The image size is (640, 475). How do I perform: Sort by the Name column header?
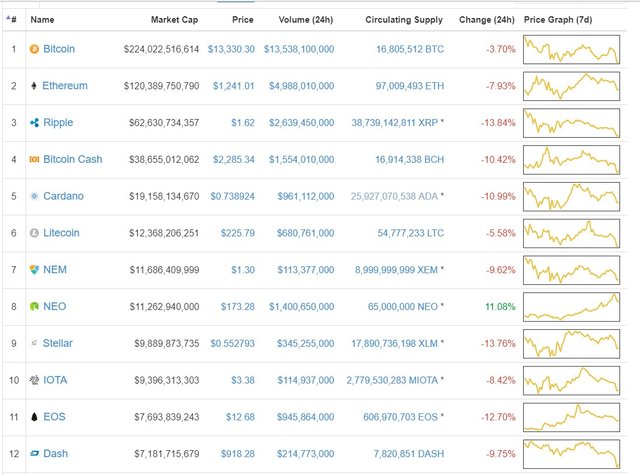point(42,20)
